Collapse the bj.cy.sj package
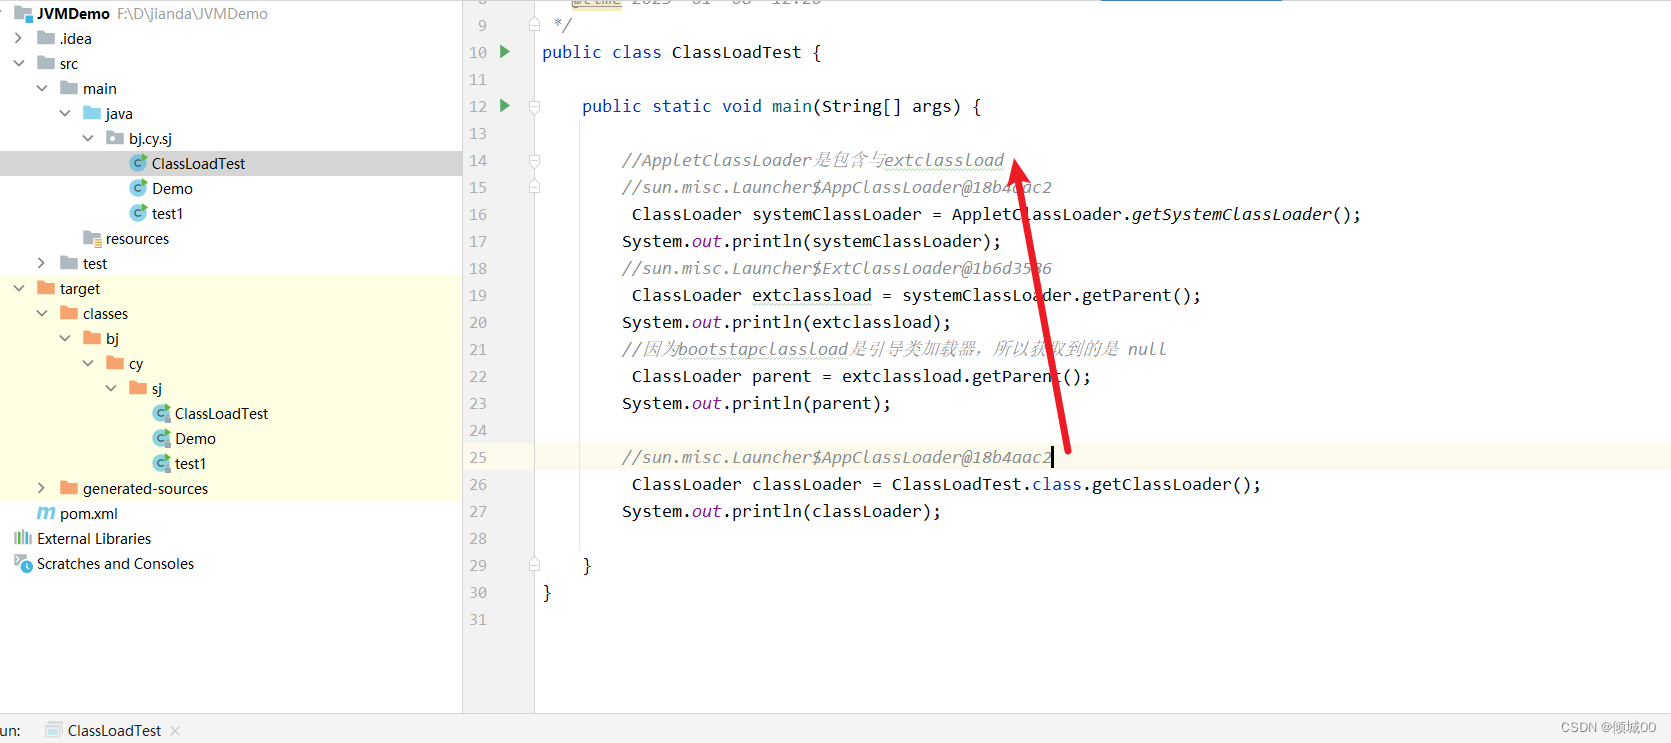Image resolution: width=1671 pixels, height=743 pixels. click(x=87, y=138)
